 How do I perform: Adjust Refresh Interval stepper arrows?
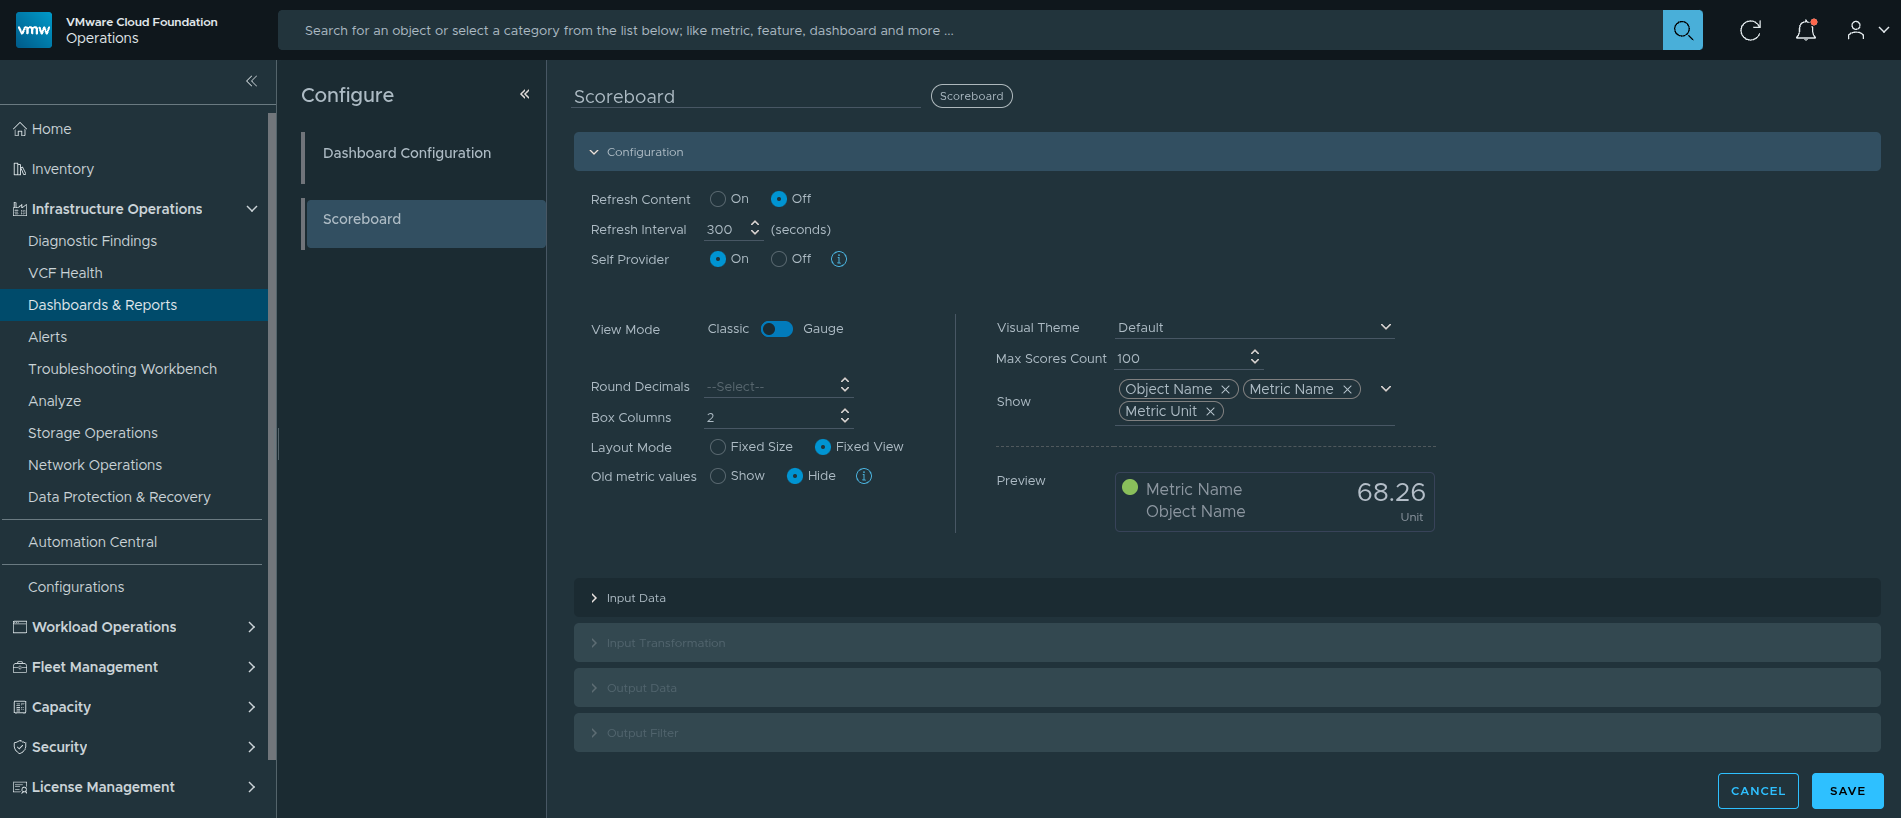coord(755,229)
